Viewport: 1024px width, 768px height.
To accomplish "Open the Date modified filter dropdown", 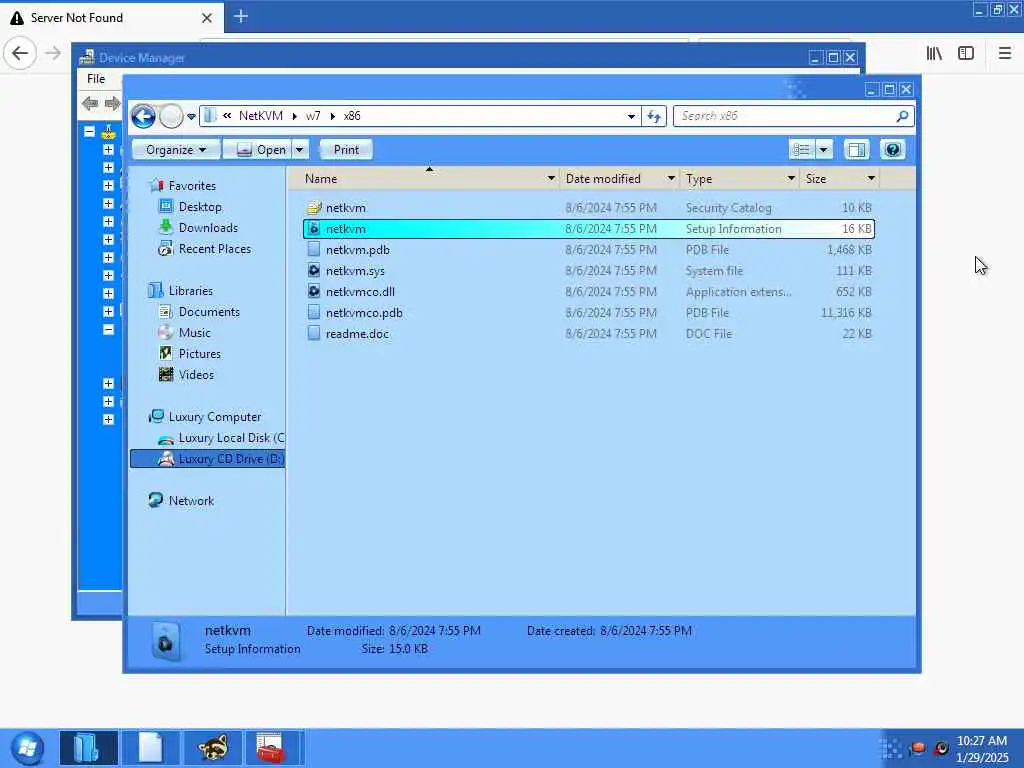I will tap(671, 178).
